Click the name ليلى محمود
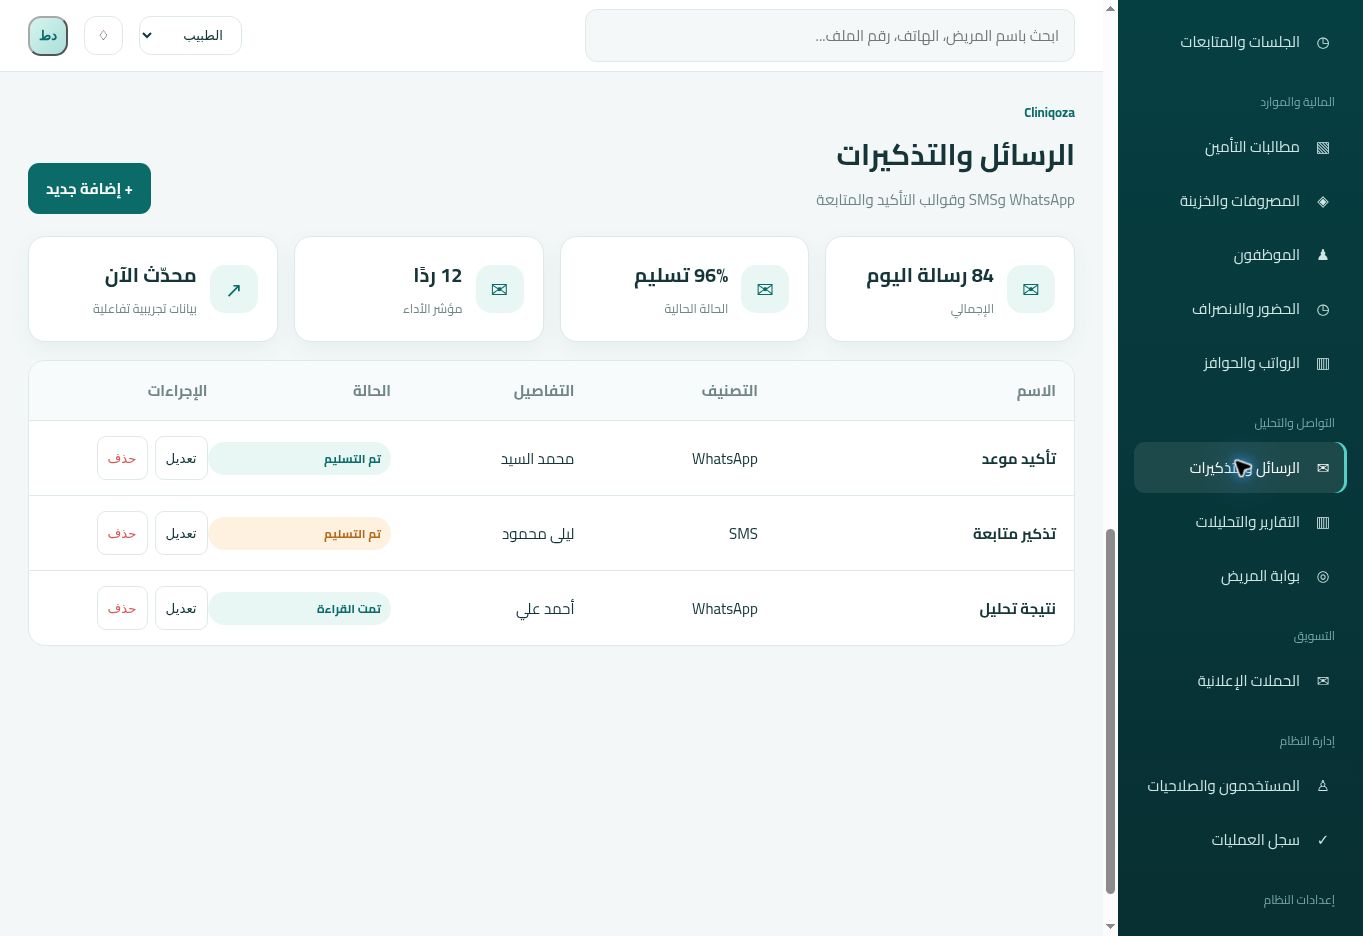The height and width of the screenshot is (936, 1363). click(x=538, y=534)
